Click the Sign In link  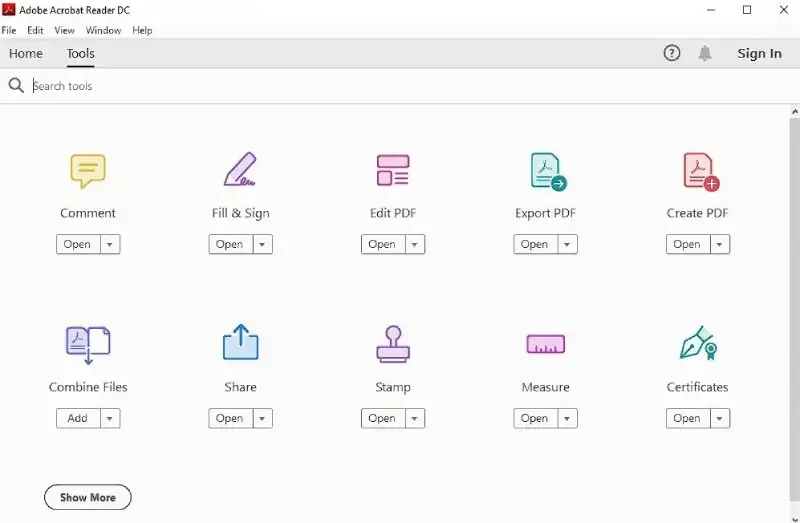759,54
